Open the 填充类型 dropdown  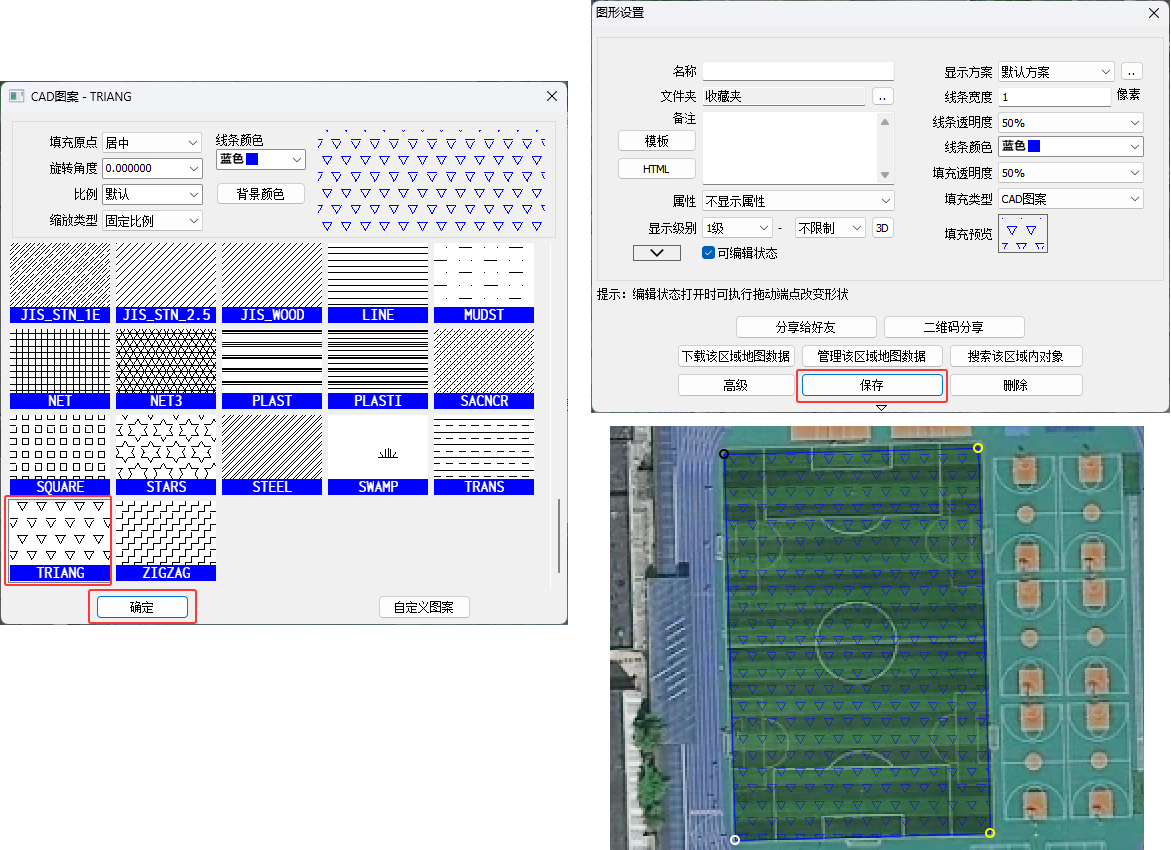[1071, 199]
